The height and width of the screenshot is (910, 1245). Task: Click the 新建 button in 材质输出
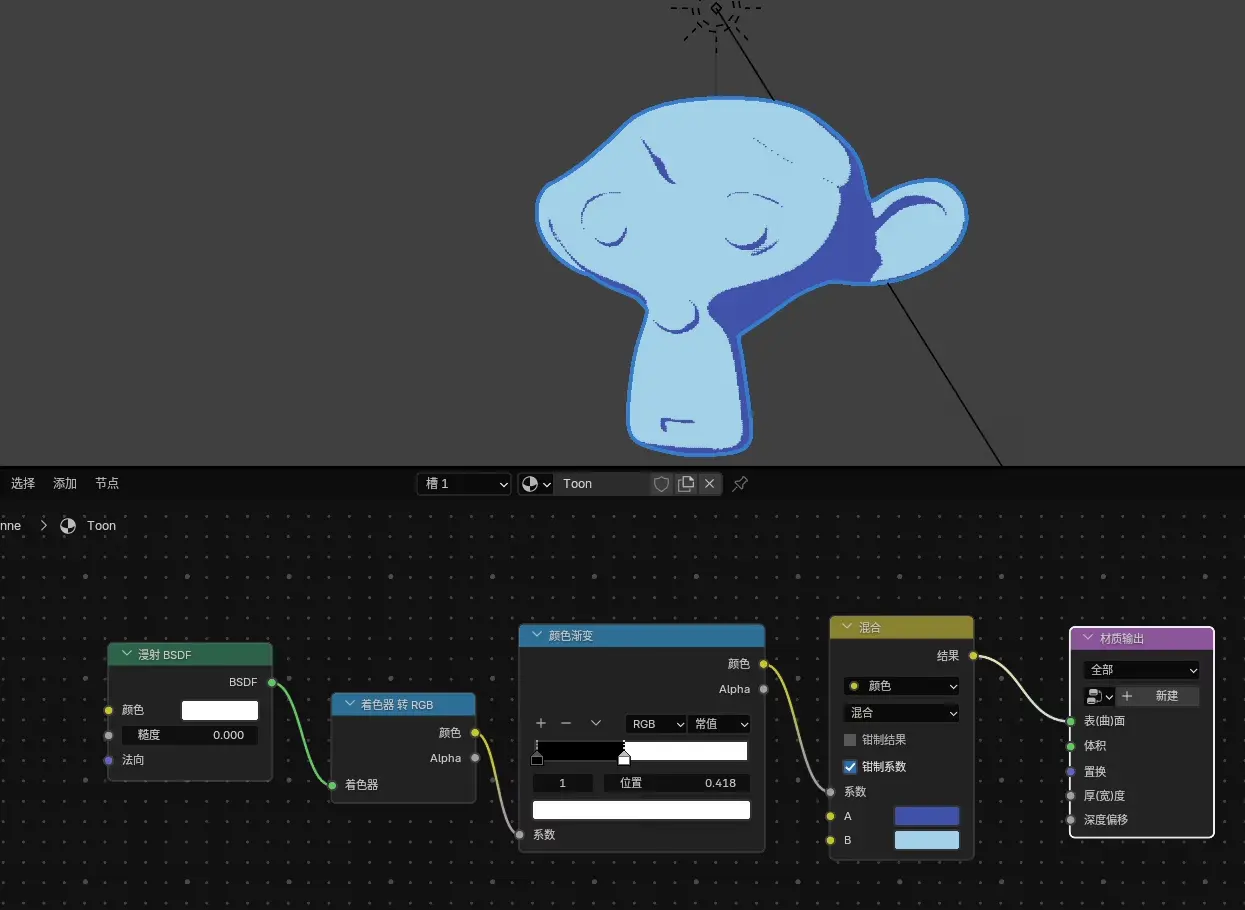1157,696
